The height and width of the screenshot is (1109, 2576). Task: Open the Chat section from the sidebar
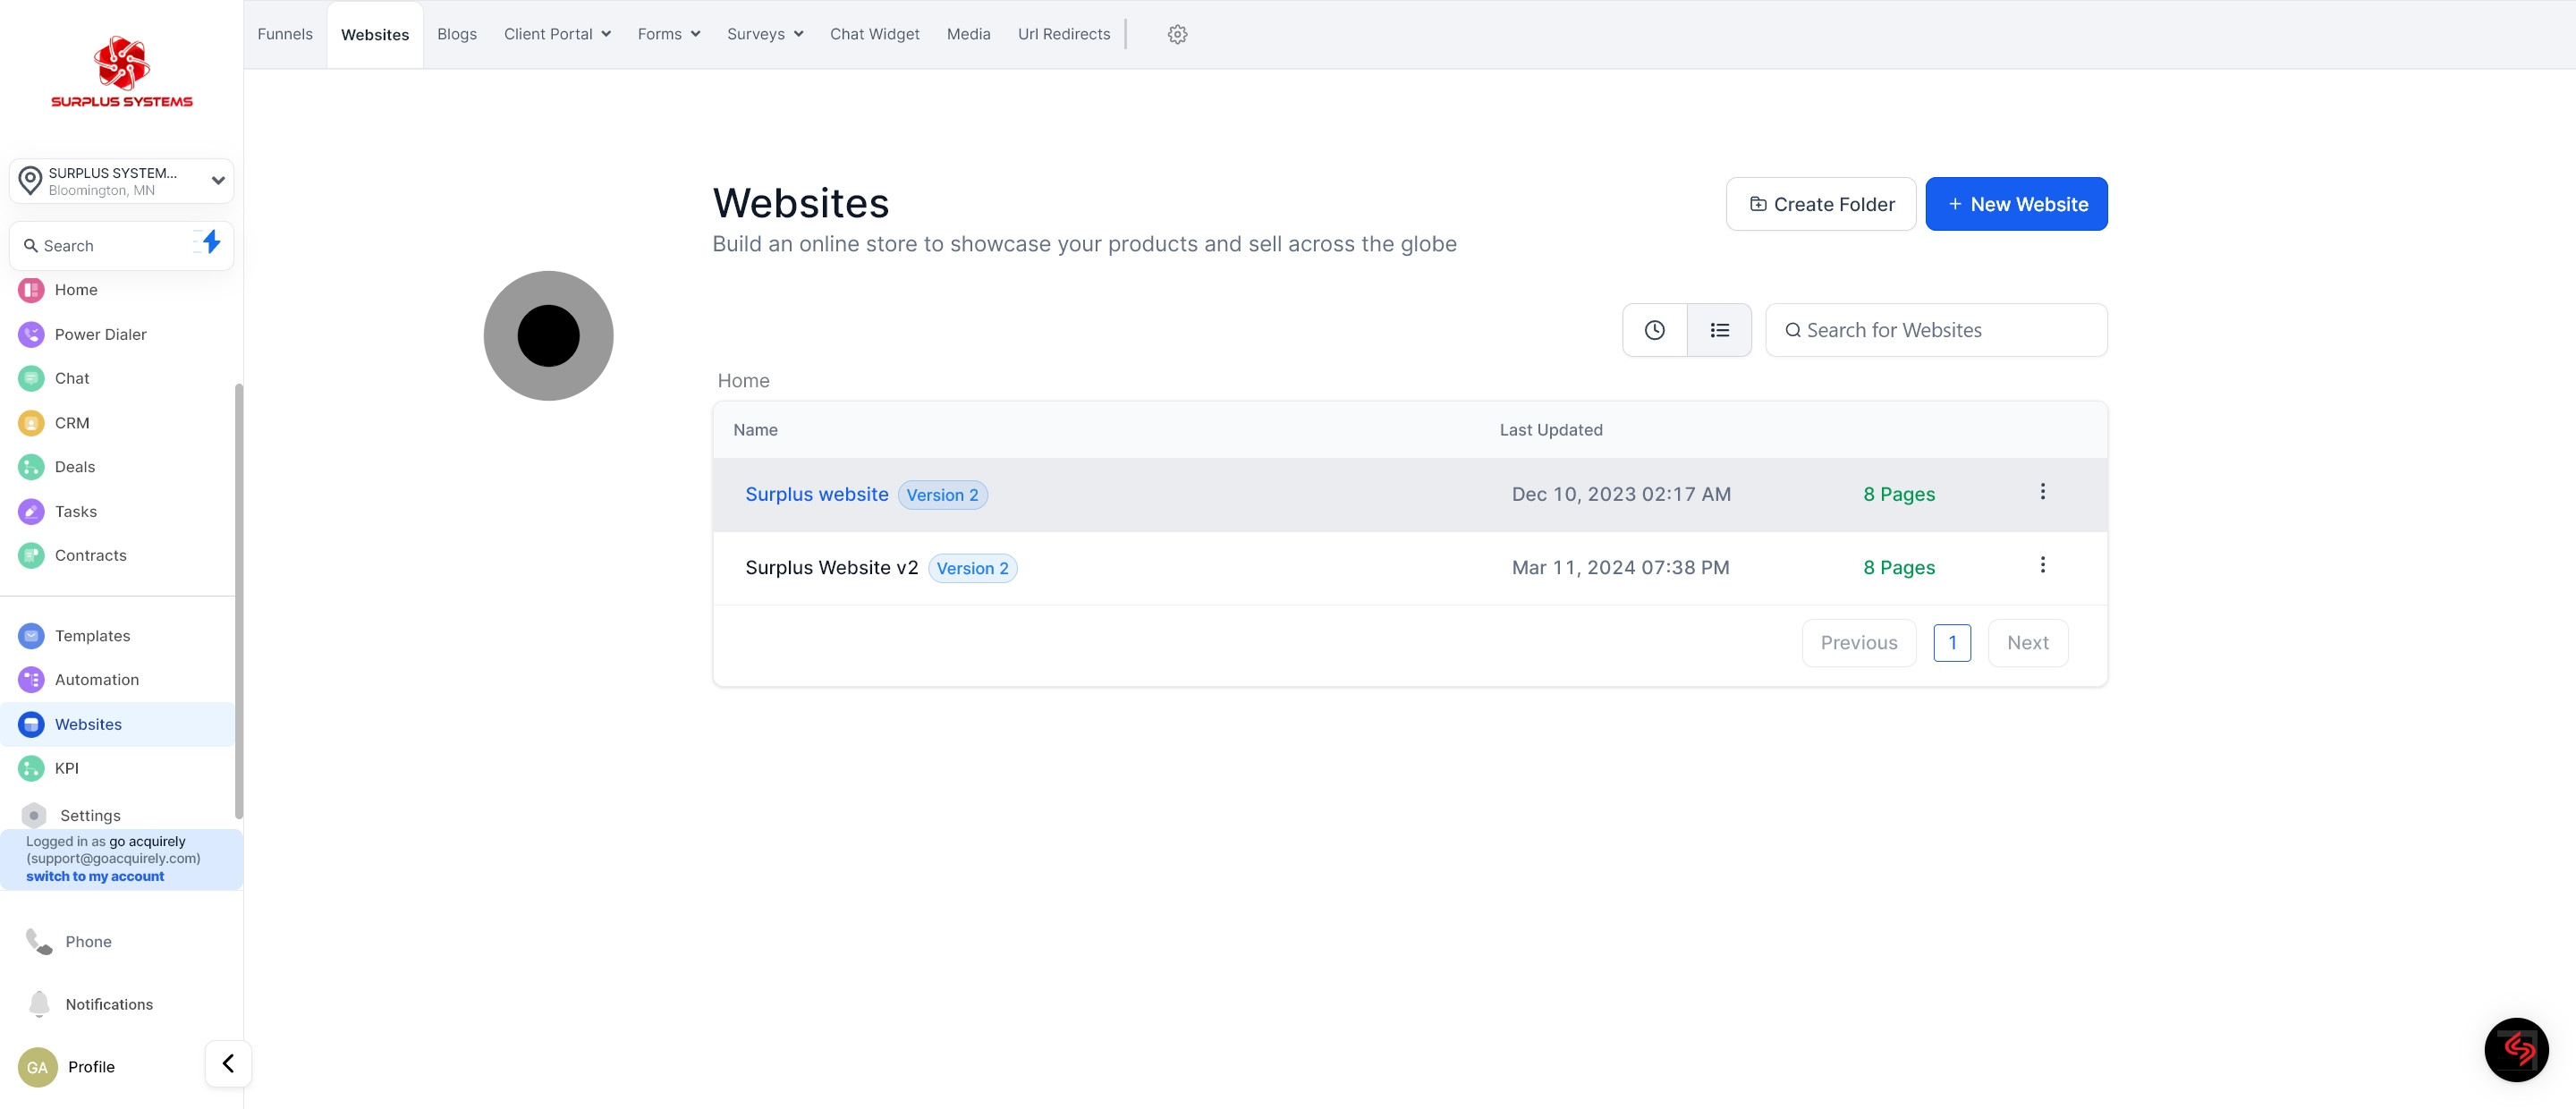click(72, 378)
